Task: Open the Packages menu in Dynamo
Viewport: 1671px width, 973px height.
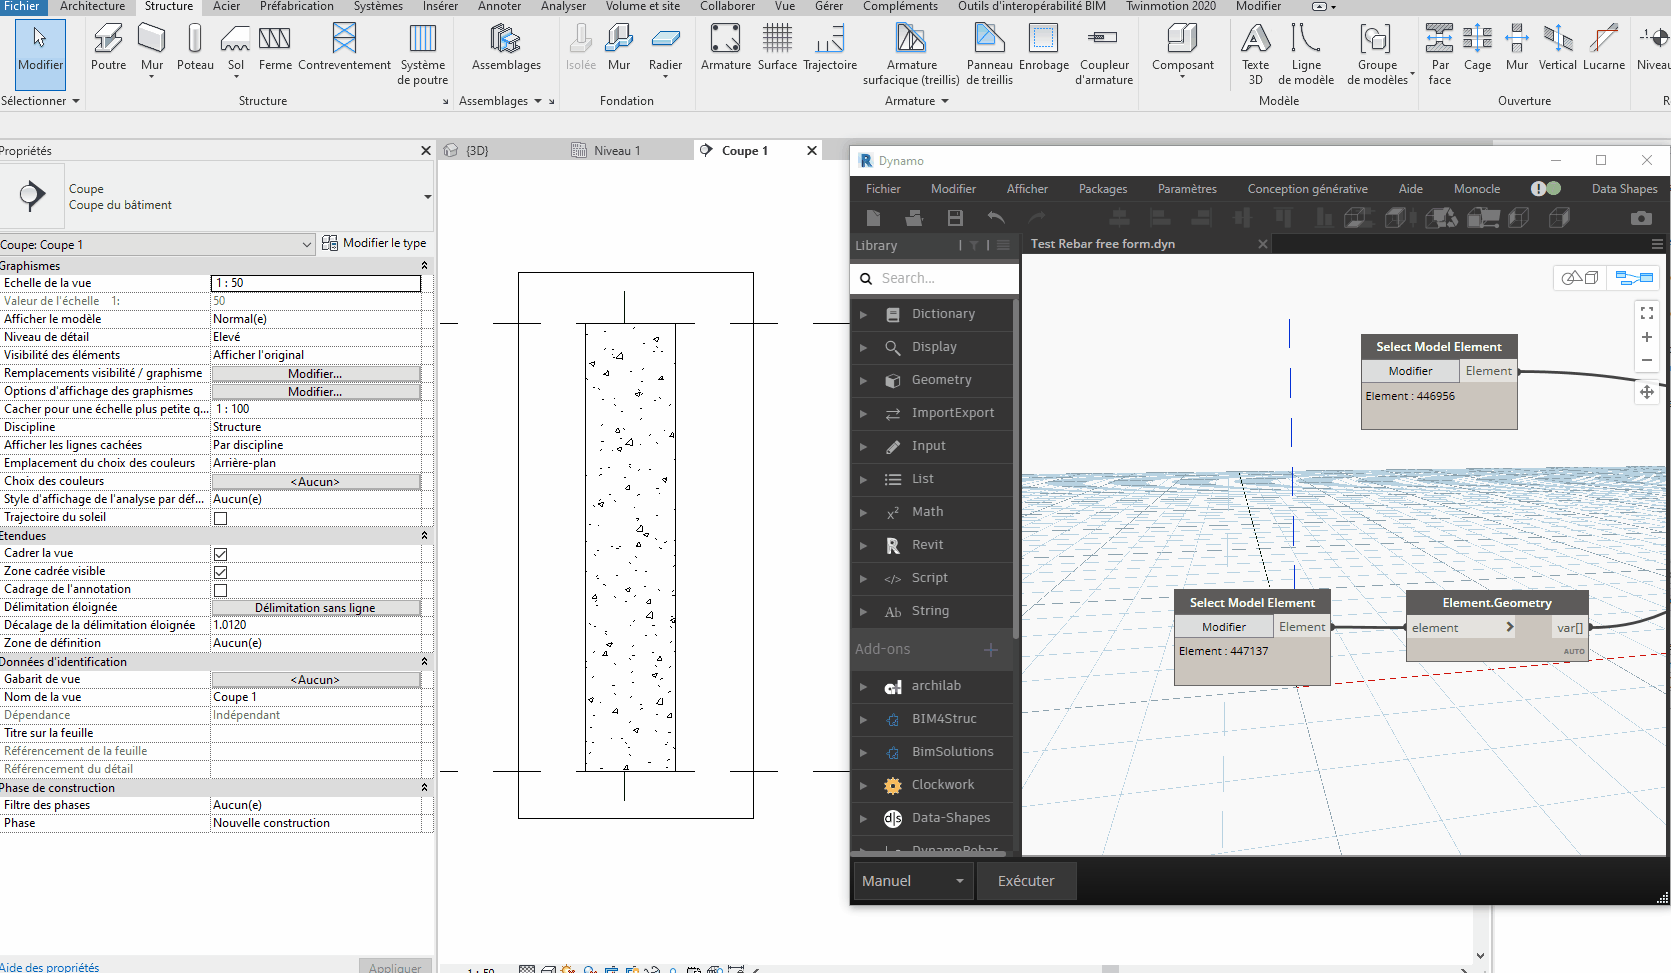Action: [x=1103, y=189]
